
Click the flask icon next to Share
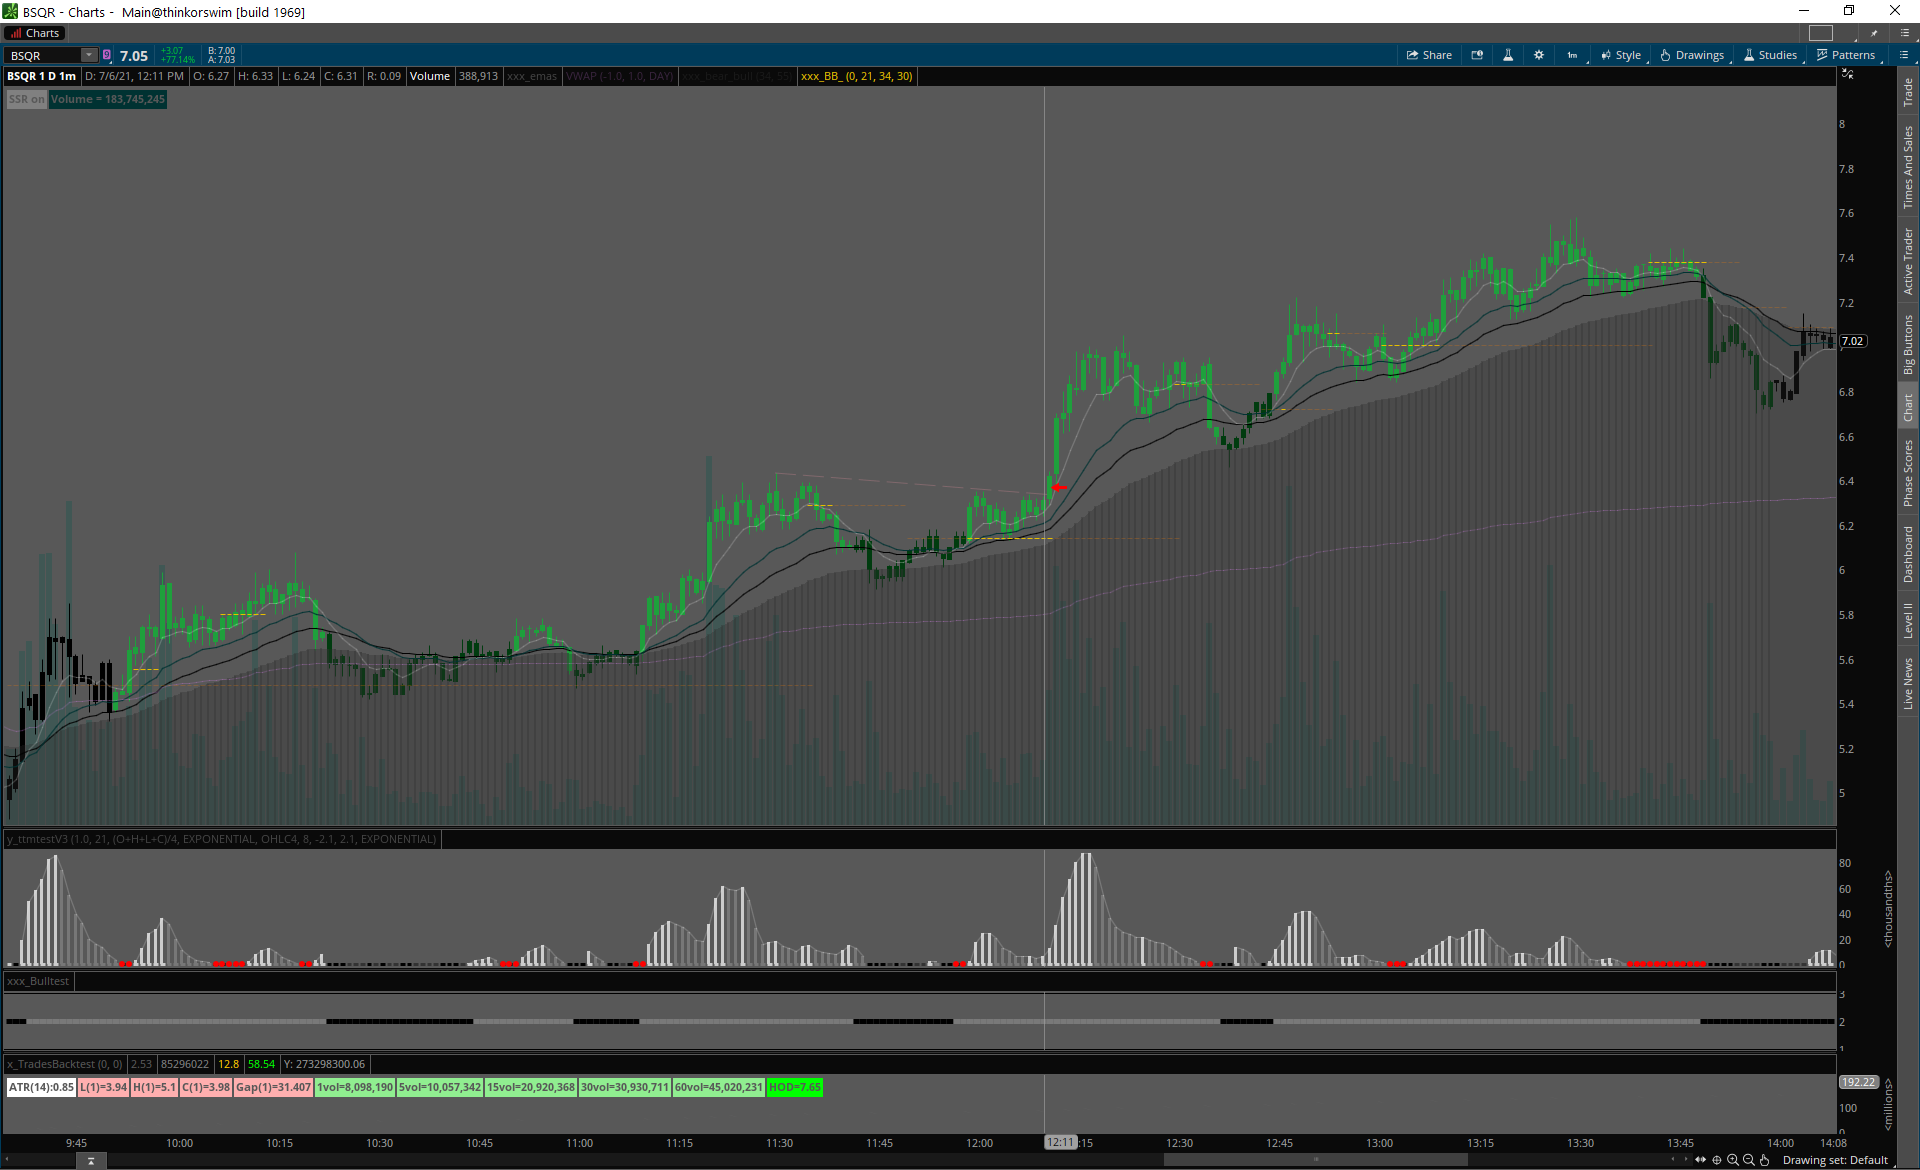pos(1508,55)
